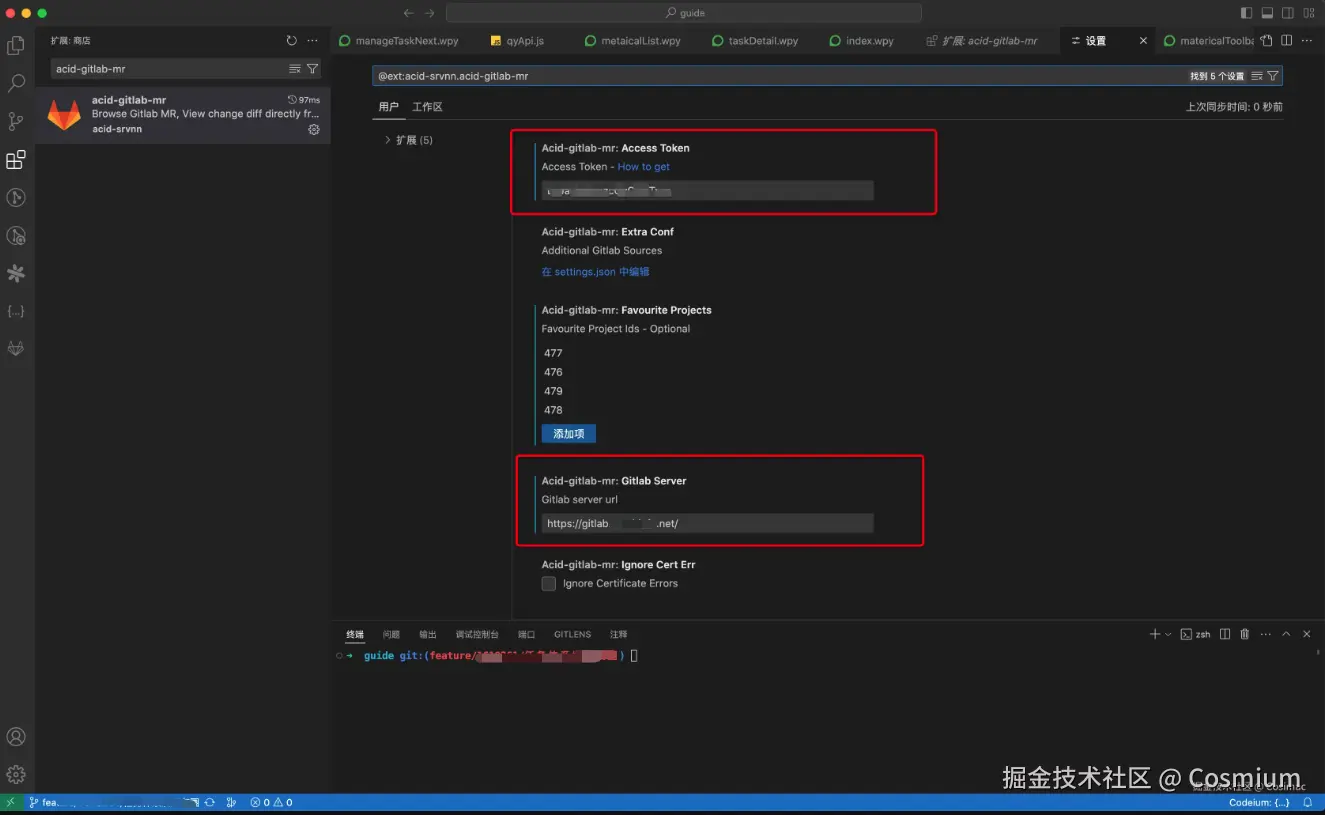1325x815 pixels.
Task: Switch to the GITLENS panel tab
Action: (572, 634)
